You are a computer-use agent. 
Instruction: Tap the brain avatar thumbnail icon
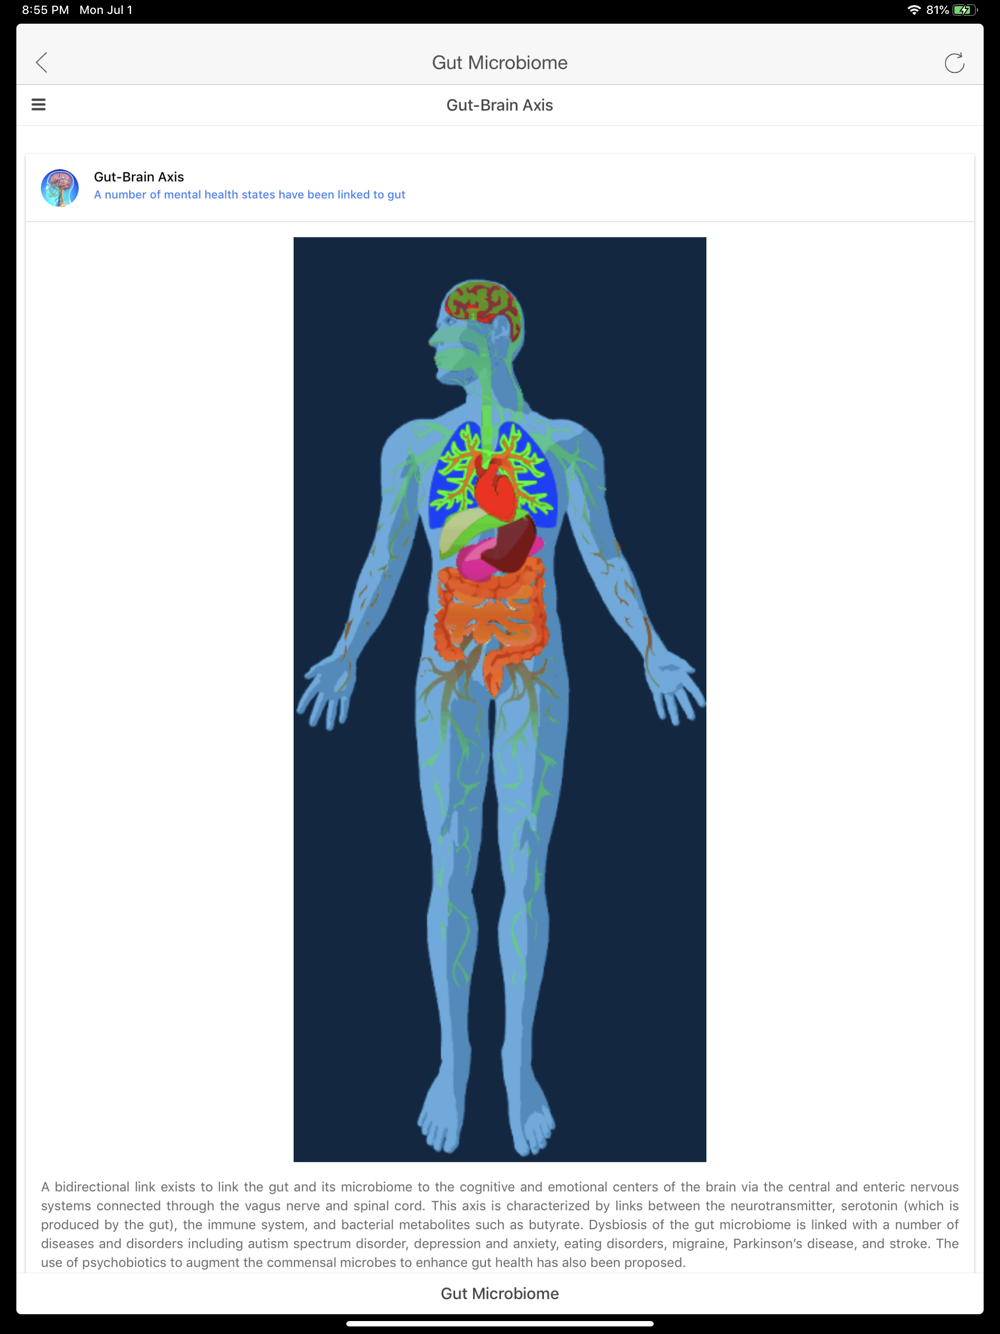(60, 187)
